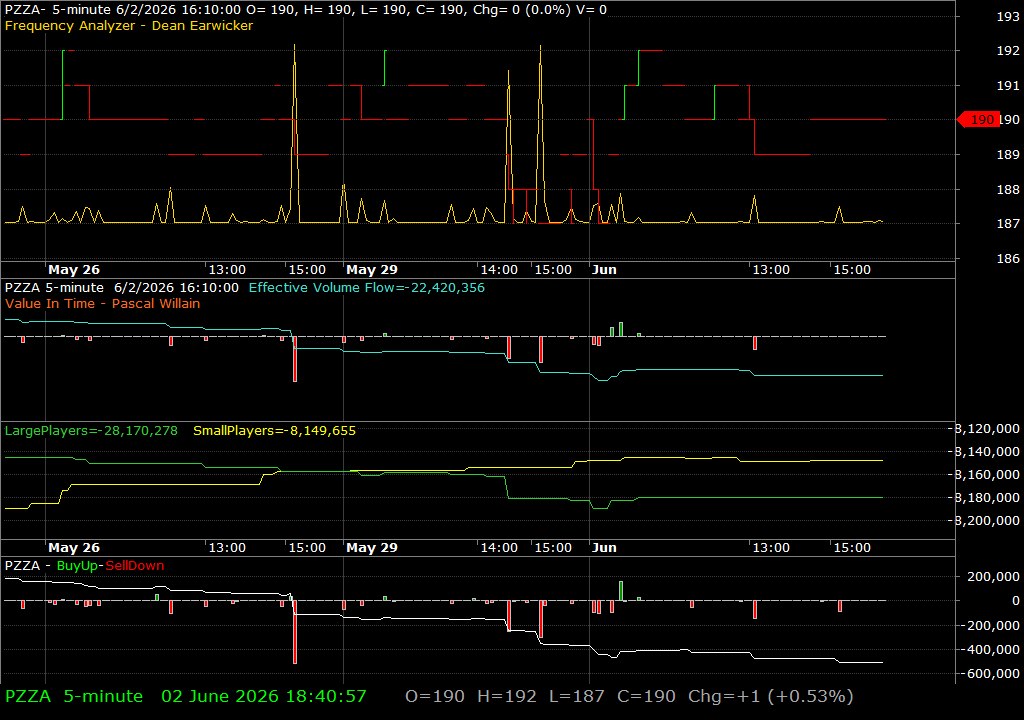
Task: Click the 187 price axis label
Action: [1008, 223]
